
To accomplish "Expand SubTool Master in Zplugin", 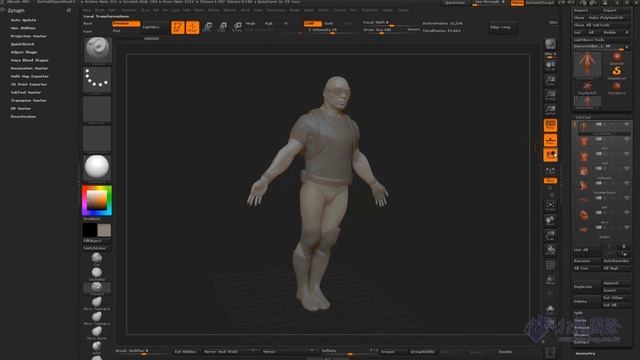I will click(26, 92).
